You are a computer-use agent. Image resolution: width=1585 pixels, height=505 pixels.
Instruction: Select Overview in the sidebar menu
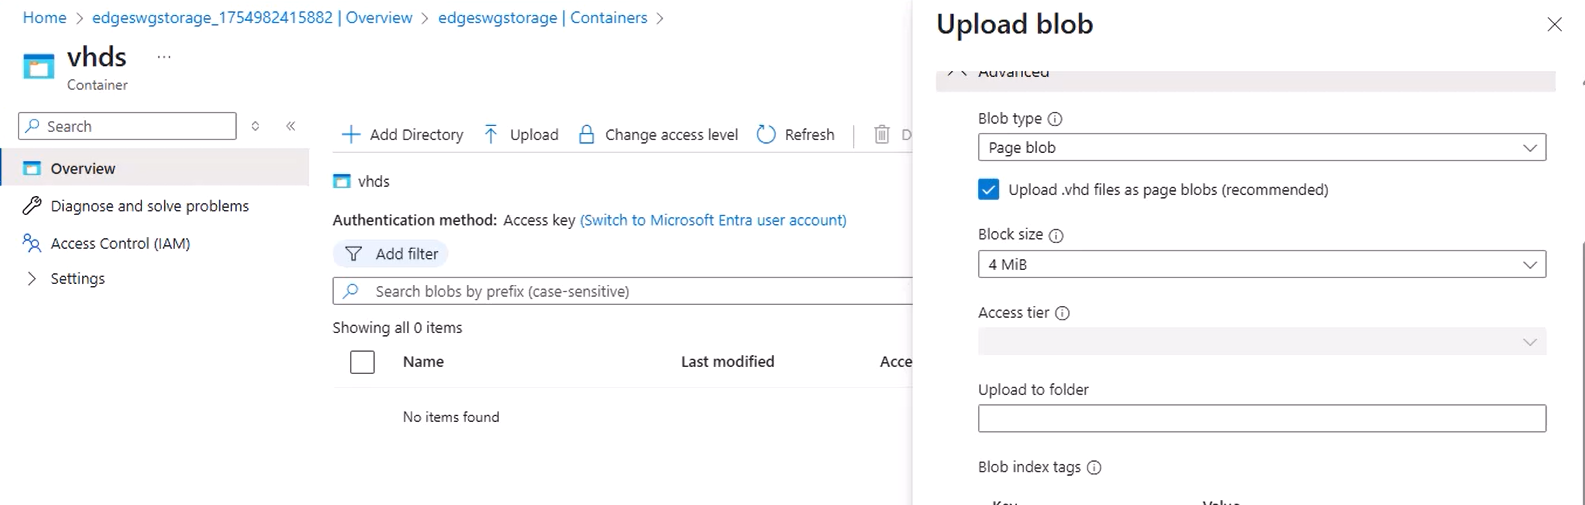pyautogui.click(x=155, y=168)
